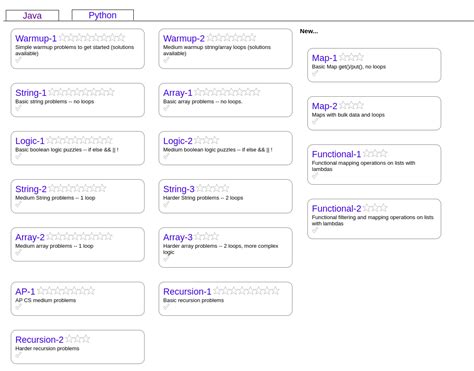Open the Array-2 problem set

(x=30, y=237)
